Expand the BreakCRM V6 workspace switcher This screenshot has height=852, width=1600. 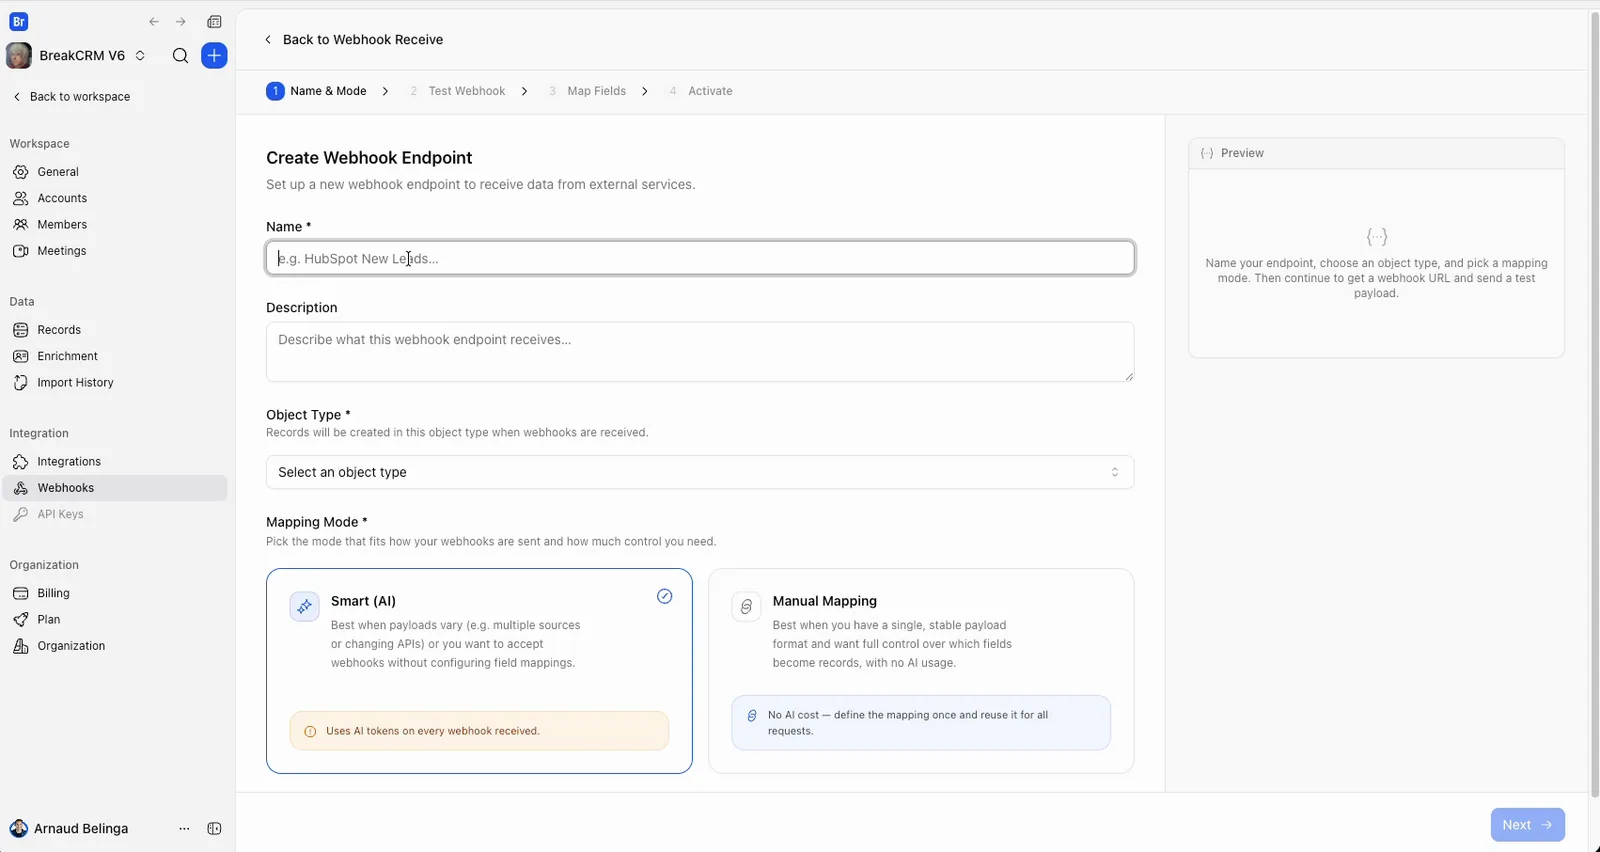tap(76, 56)
